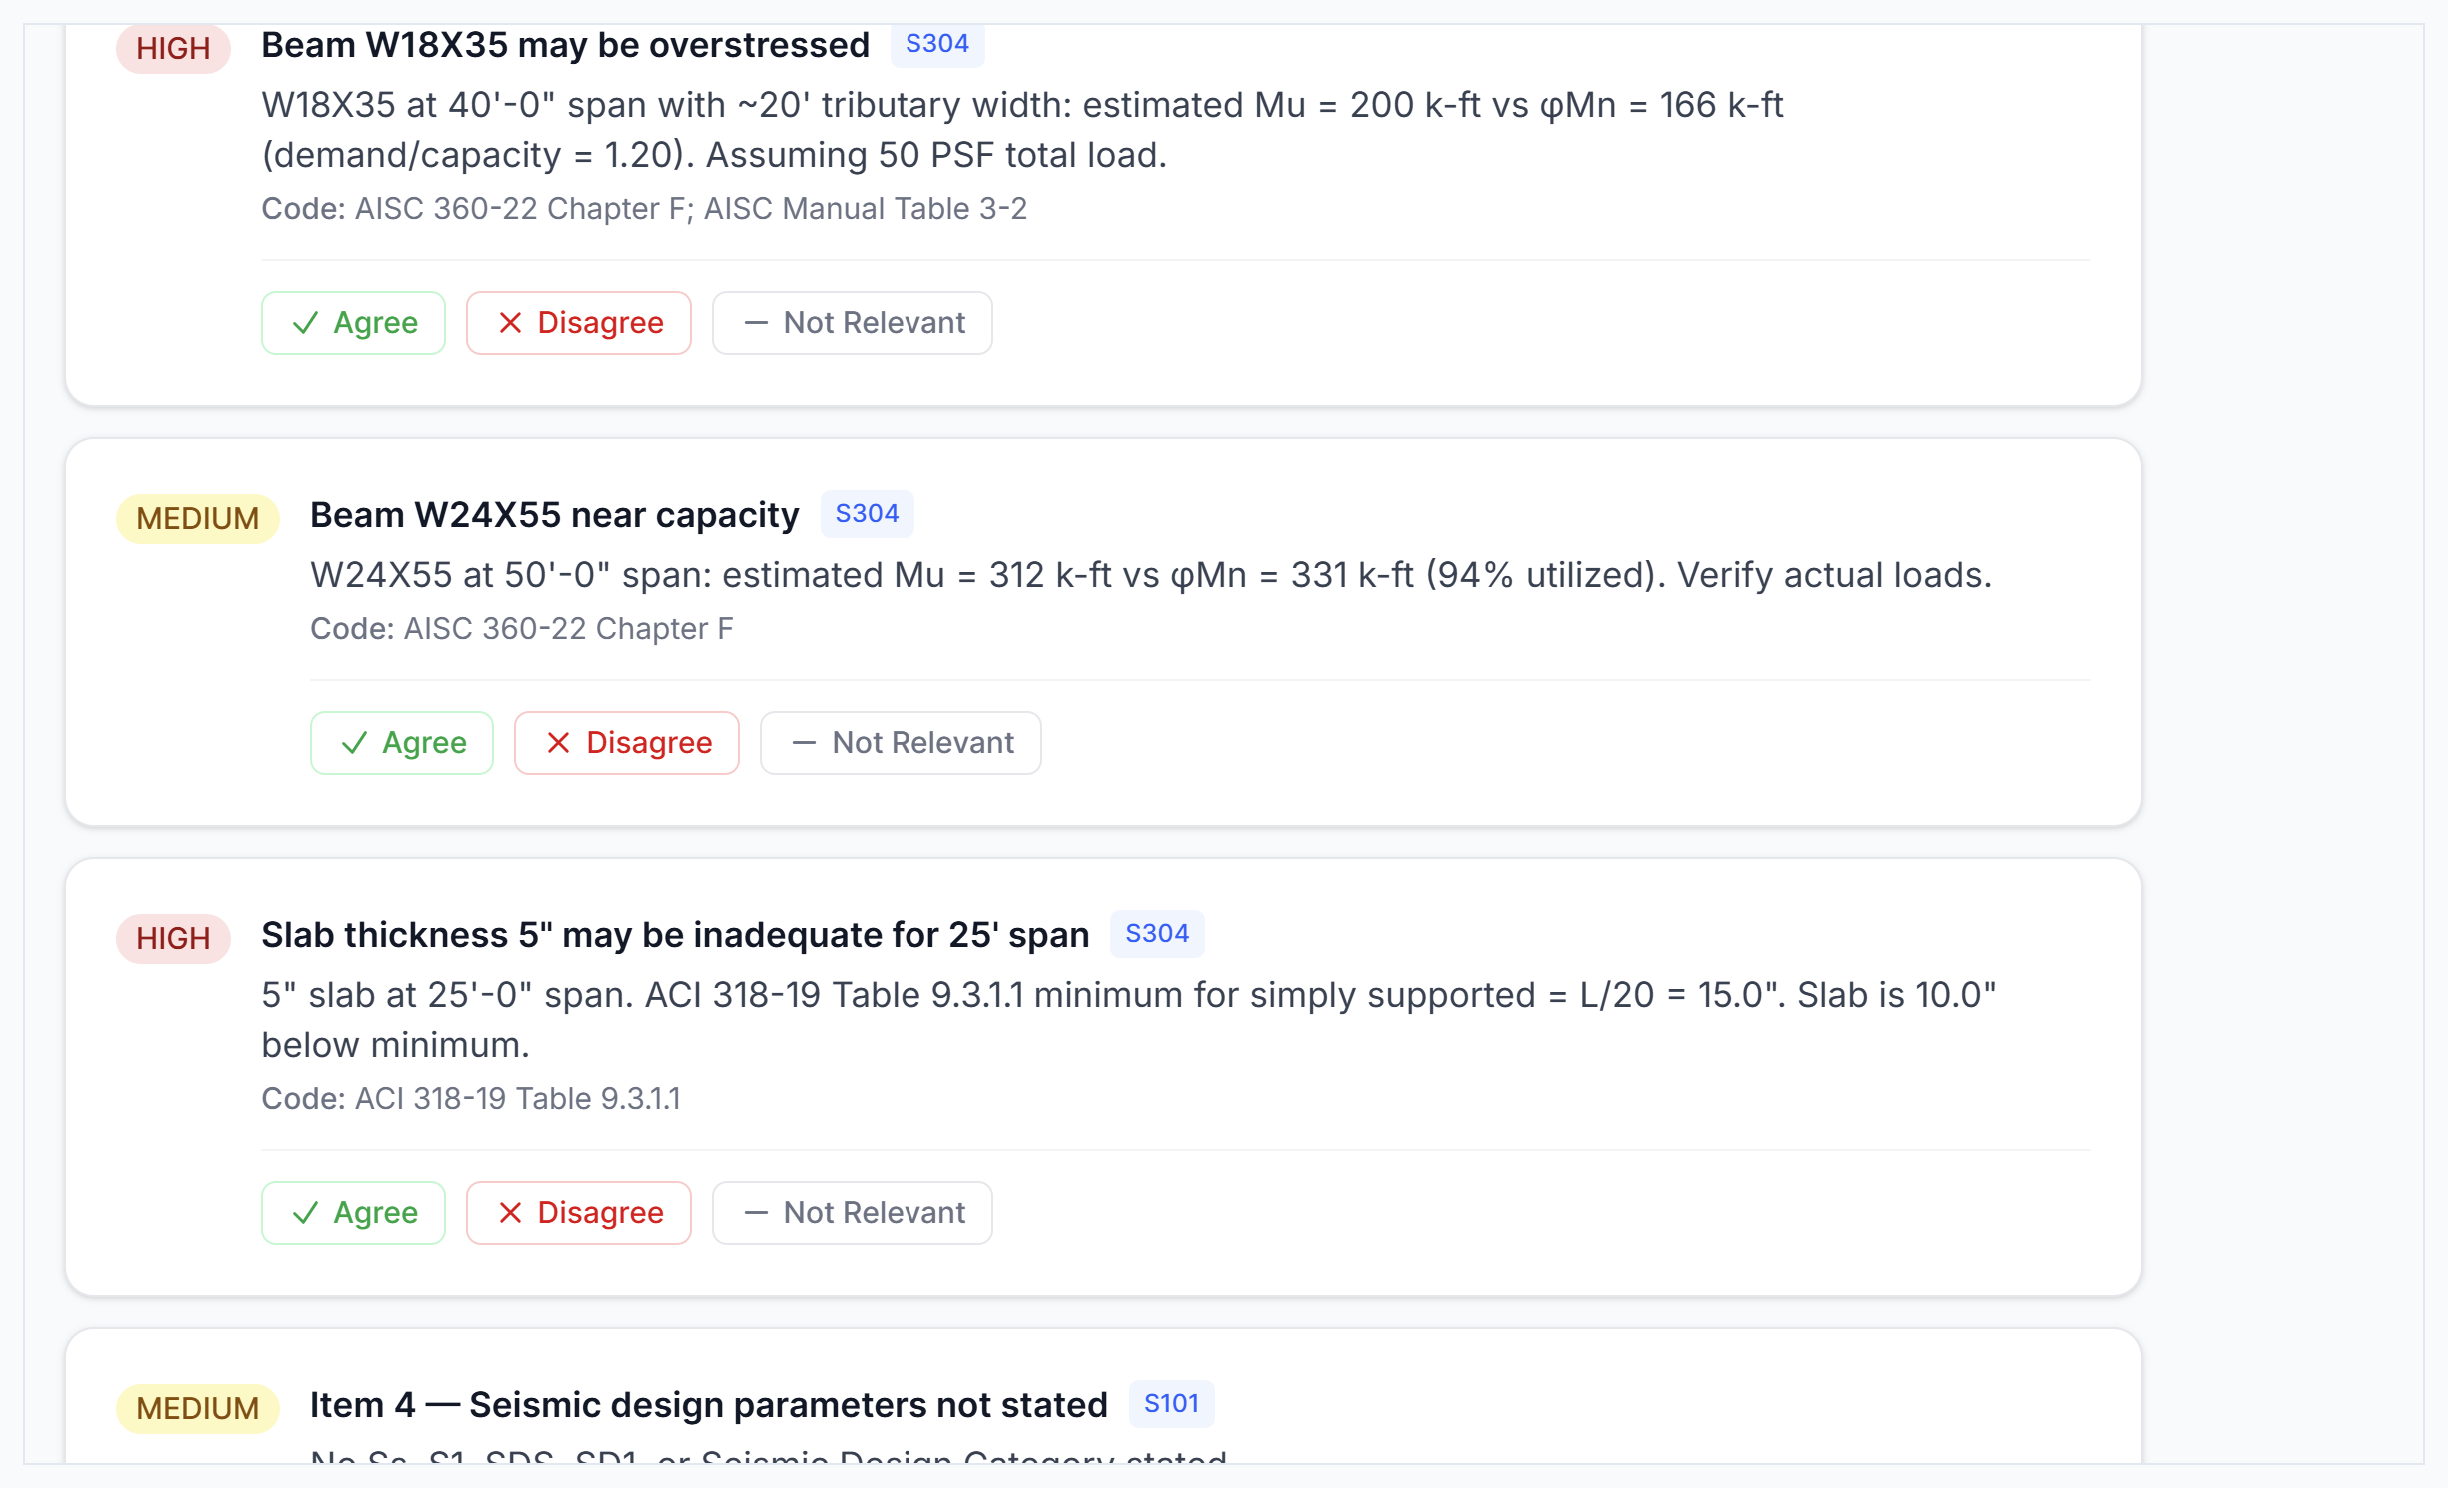Select 'Item 4 — Seismic design parameters' title
The width and height of the screenshot is (2448, 1488).
708,1405
